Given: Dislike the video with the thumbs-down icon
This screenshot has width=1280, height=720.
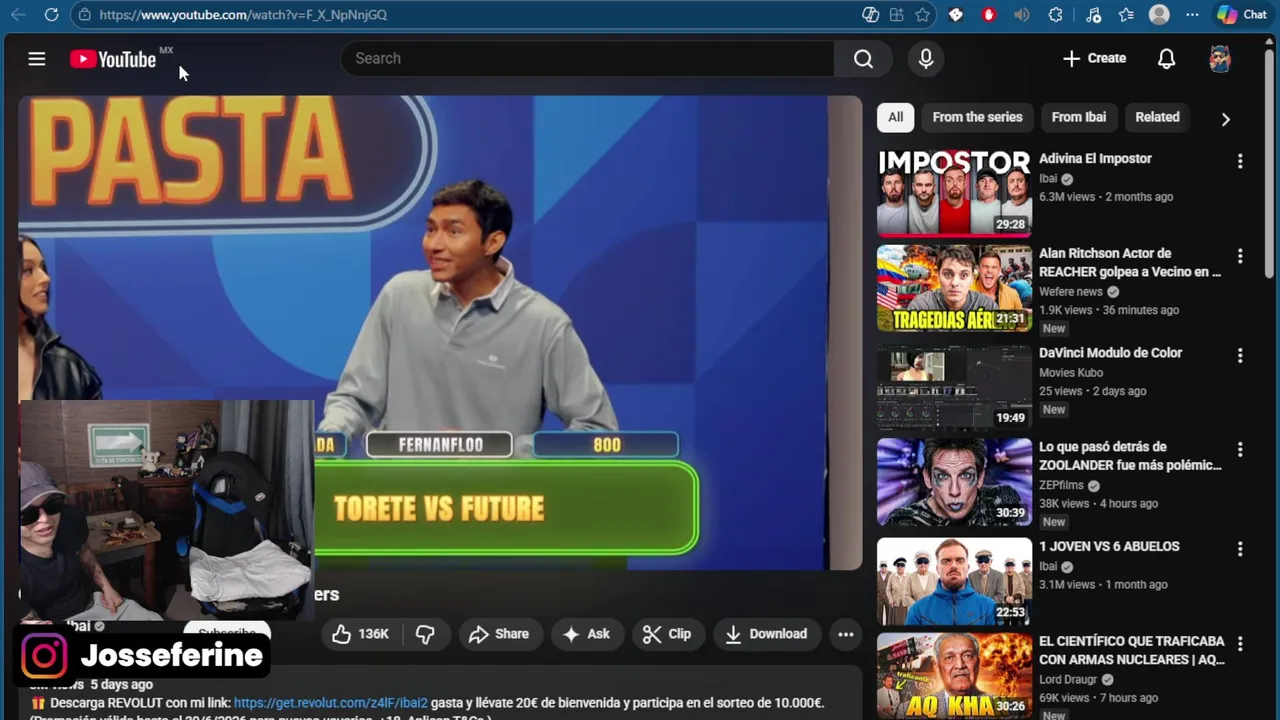Looking at the screenshot, I should [x=425, y=634].
